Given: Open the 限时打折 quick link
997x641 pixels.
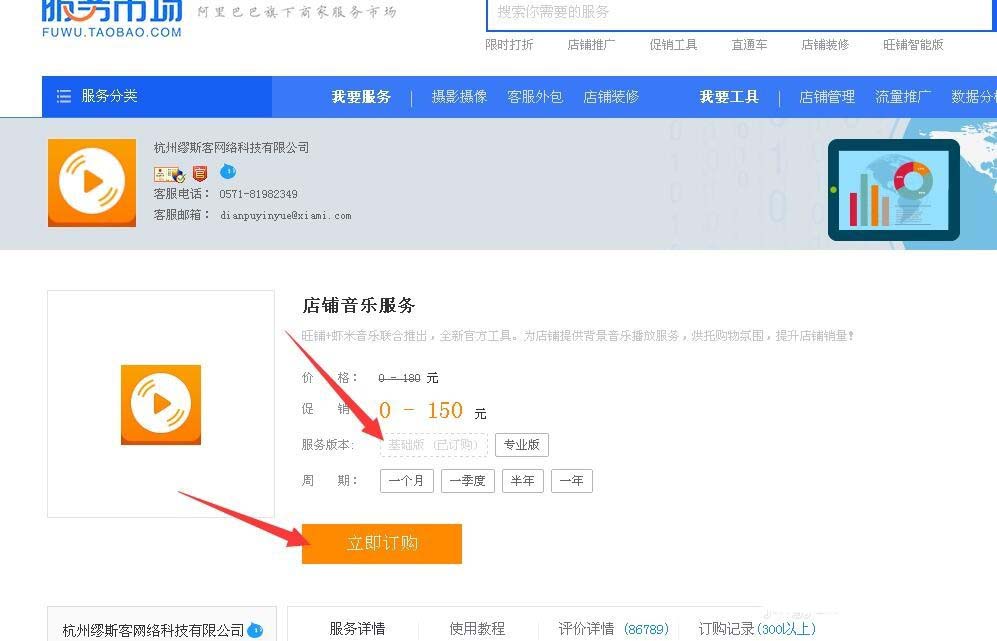Looking at the screenshot, I should point(509,45).
